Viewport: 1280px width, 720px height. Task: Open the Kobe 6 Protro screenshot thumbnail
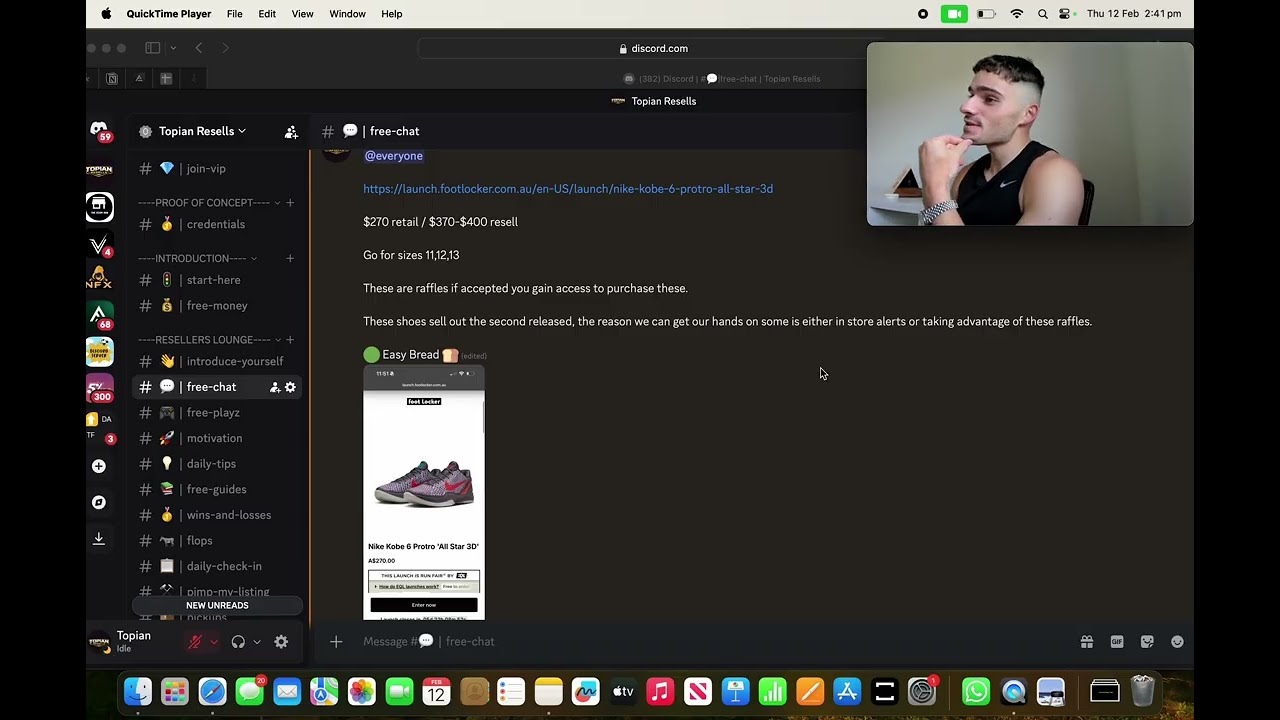[x=424, y=493]
